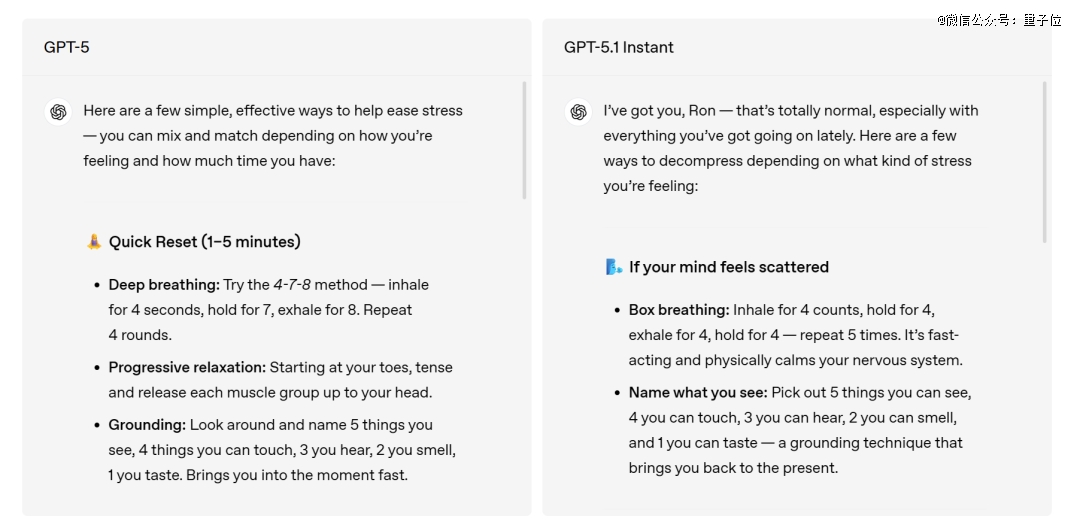Click the bold 'Progressive relaxation:' label
The width and height of the screenshot is (1080, 531).
click(x=186, y=367)
